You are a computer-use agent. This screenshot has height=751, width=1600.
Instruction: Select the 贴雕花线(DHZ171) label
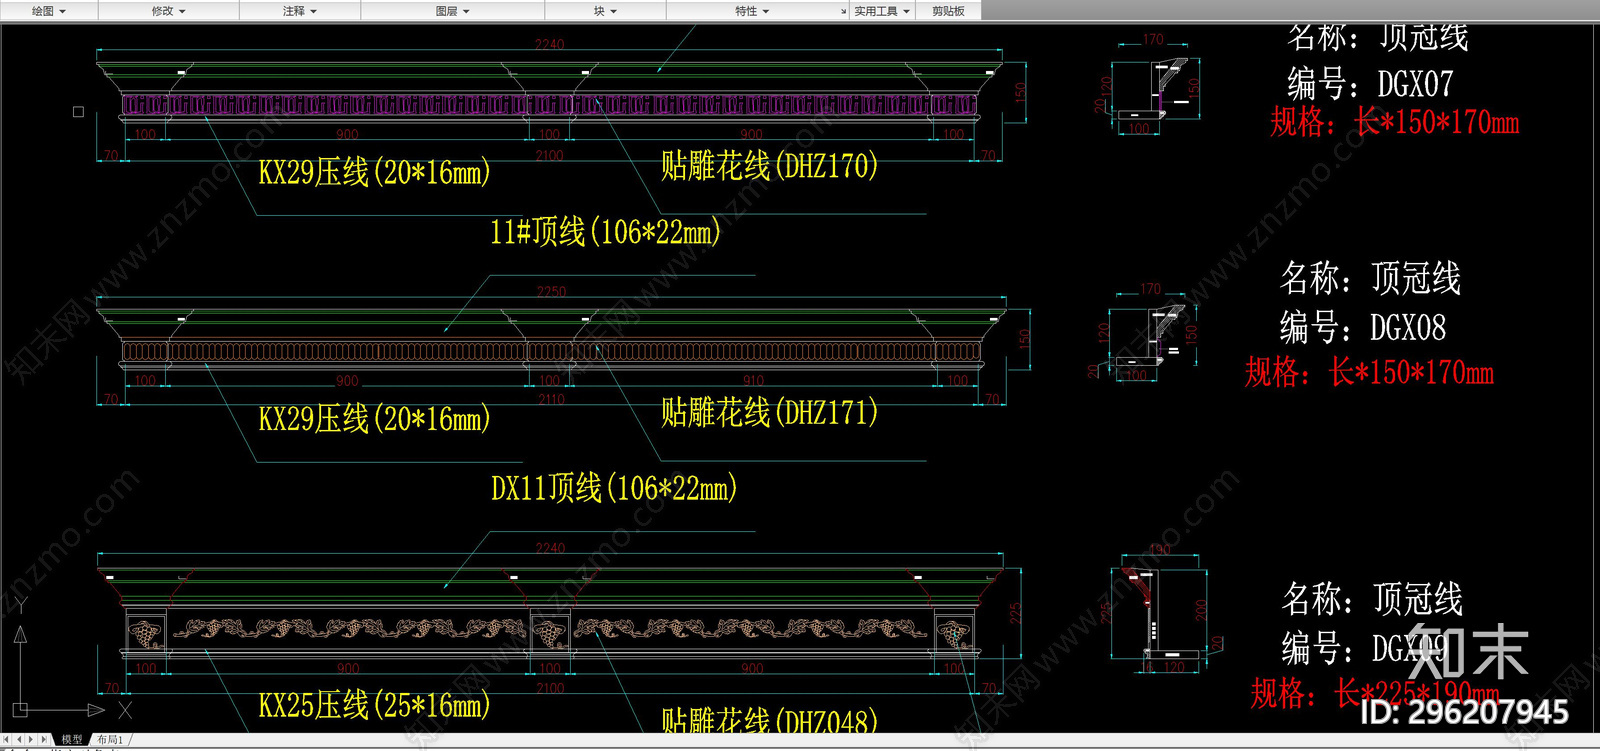769,412
